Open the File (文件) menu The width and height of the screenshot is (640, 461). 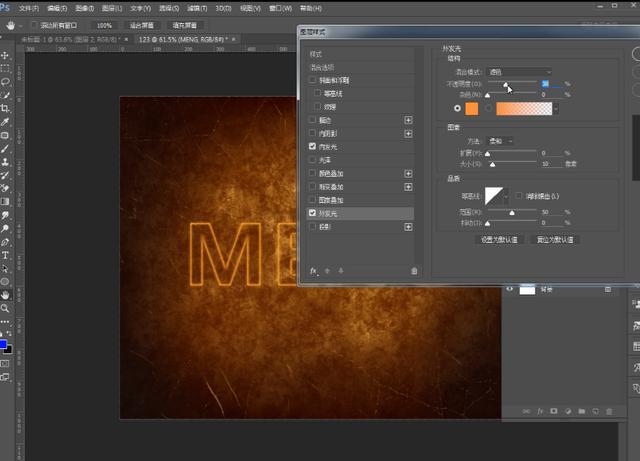[29, 8]
